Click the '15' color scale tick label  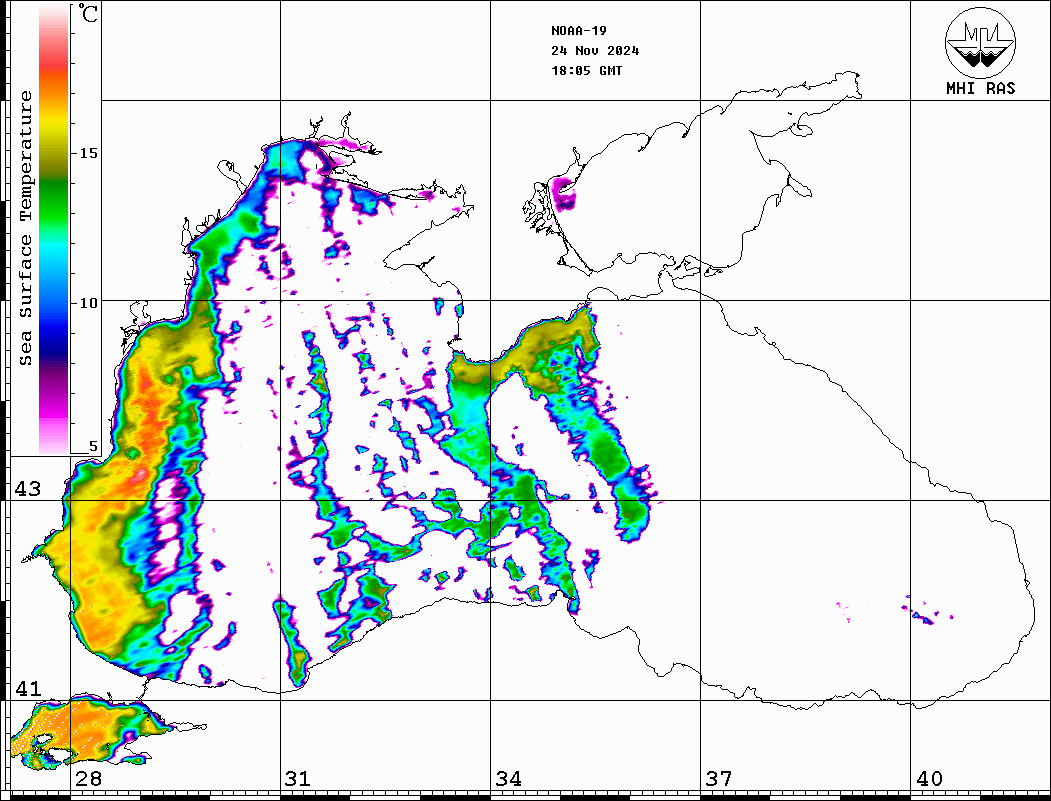[x=88, y=153]
